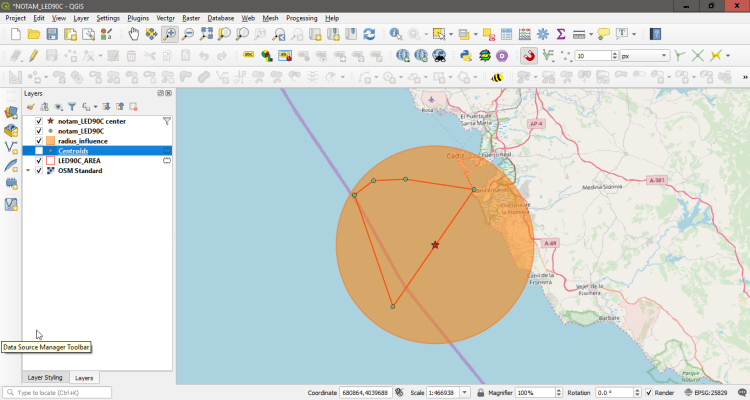The width and height of the screenshot is (750, 400).
Task: Hide the LED90C_AREA layer
Action: [x=39, y=161]
